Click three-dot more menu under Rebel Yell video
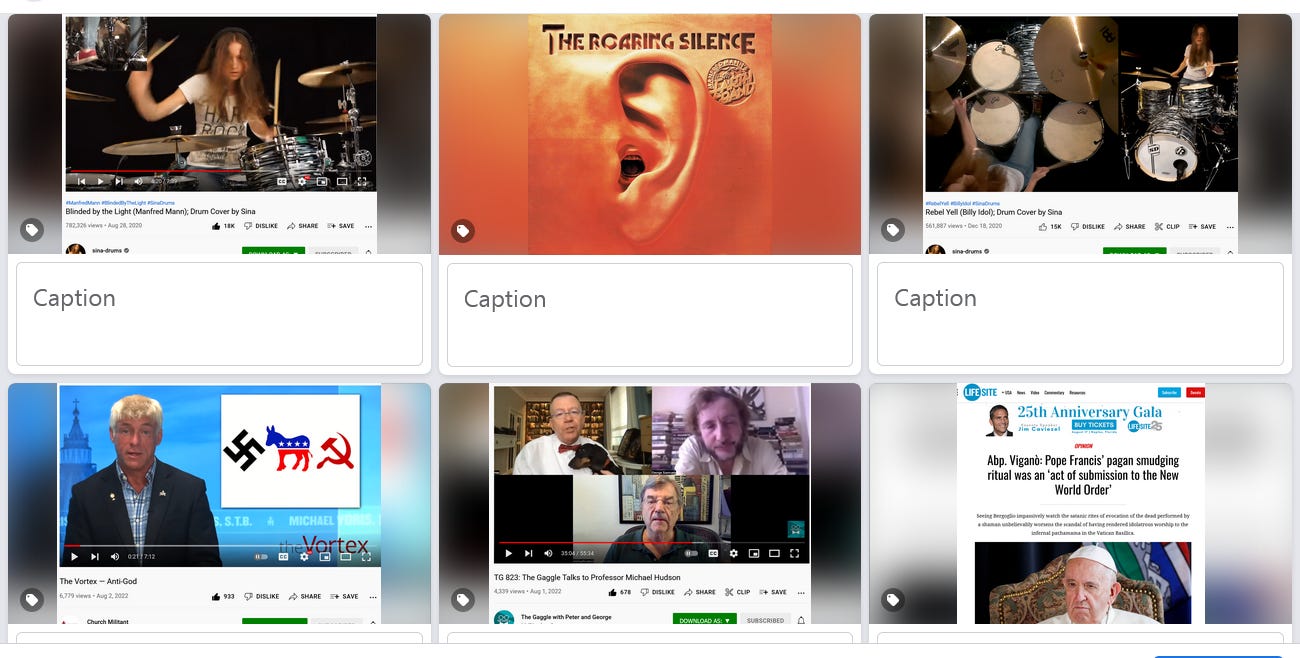Viewport: 1300px width, 658px height. [x=1229, y=227]
